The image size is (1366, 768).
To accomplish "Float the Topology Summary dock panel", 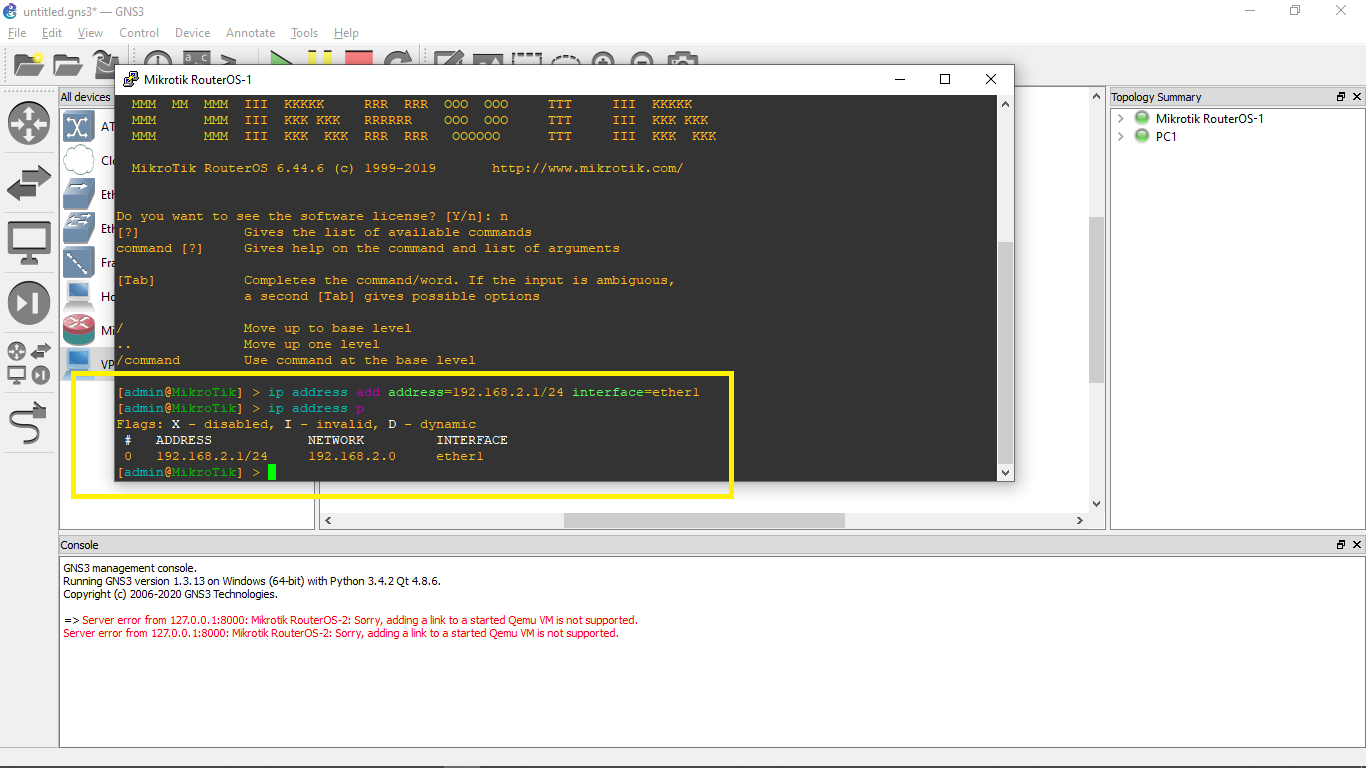I will [1341, 97].
